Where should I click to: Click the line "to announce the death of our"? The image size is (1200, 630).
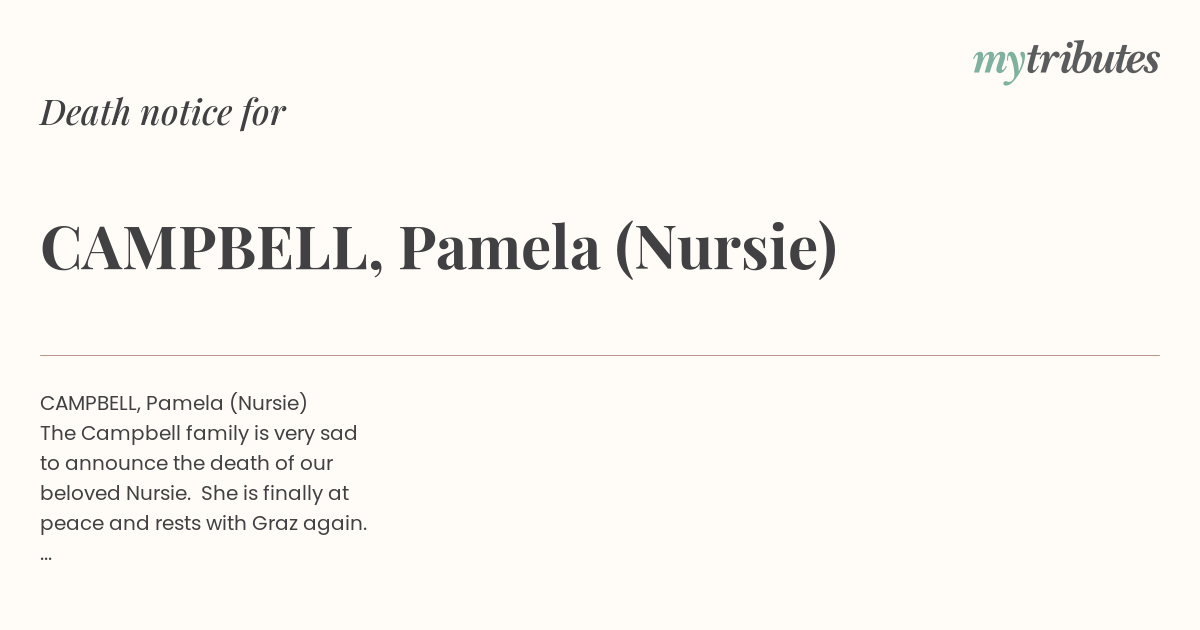pyautogui.click(x=186, y=463)
